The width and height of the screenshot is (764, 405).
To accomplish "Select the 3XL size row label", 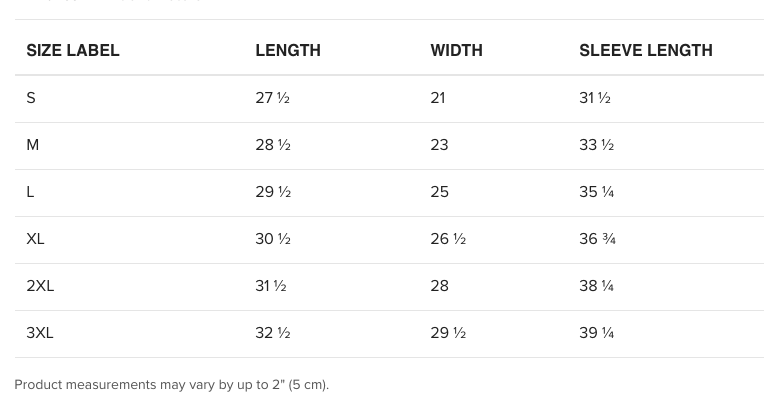I will click(40, 333).
